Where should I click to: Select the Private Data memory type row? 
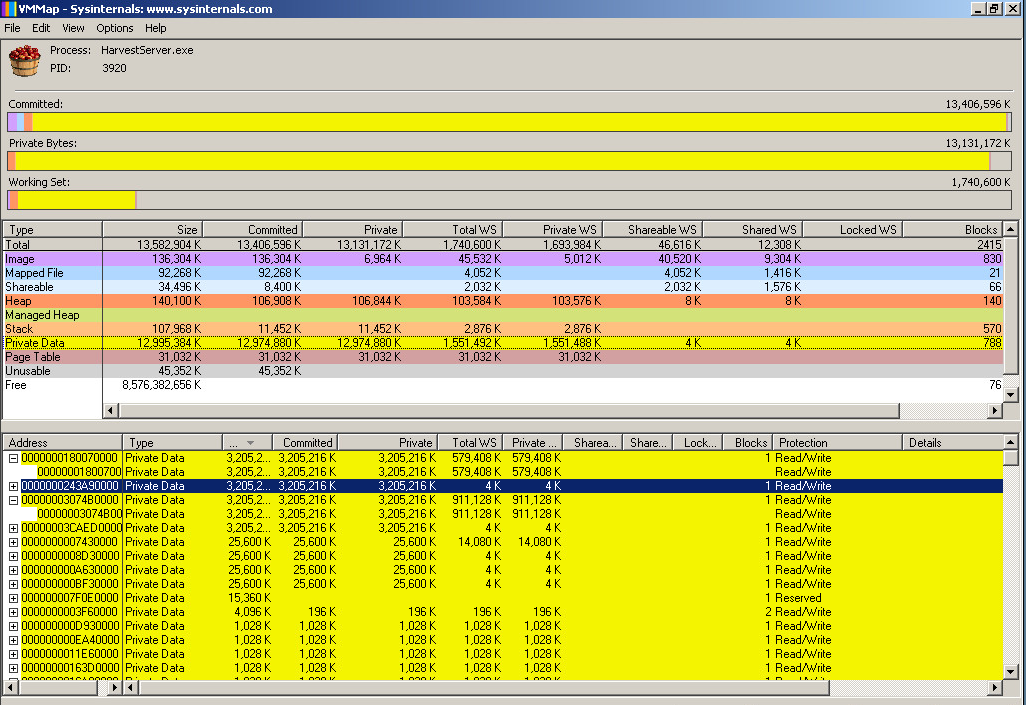[x=503, y=343]
